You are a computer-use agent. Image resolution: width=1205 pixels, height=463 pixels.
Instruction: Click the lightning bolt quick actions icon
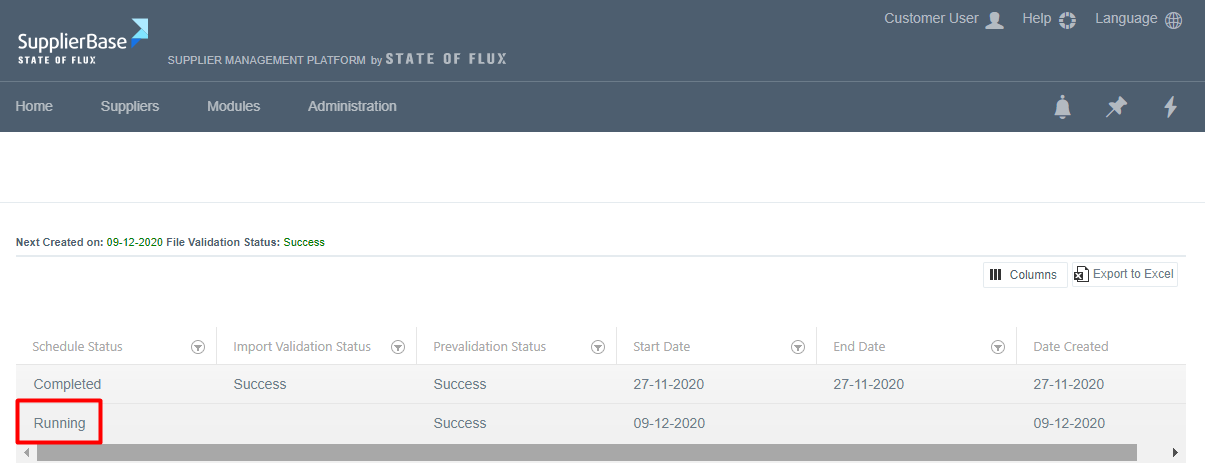click(1170, 107)
